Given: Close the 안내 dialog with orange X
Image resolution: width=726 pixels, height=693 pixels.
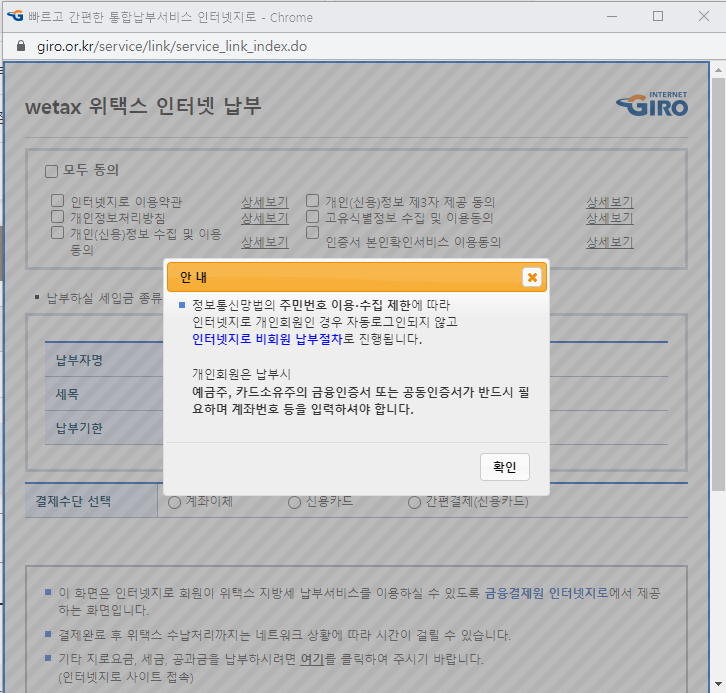Looking at the screenshot, I should 532,277.
